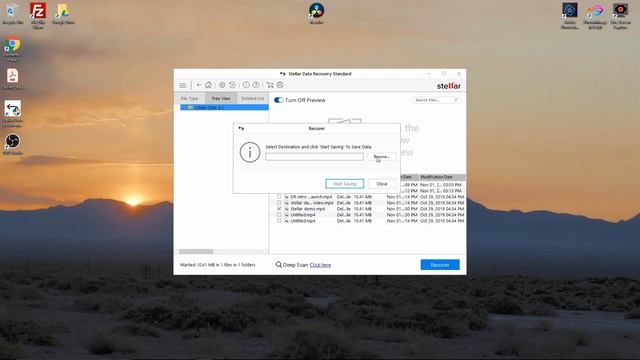
Task: Switch to the Tree View tab
Action: tap(221, 98)
